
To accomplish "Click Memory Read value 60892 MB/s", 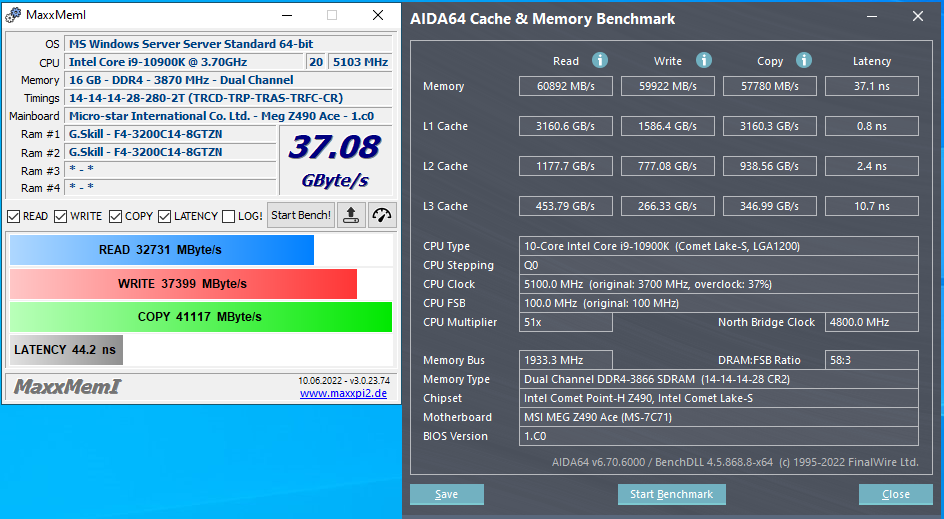I will coord(565,86).
